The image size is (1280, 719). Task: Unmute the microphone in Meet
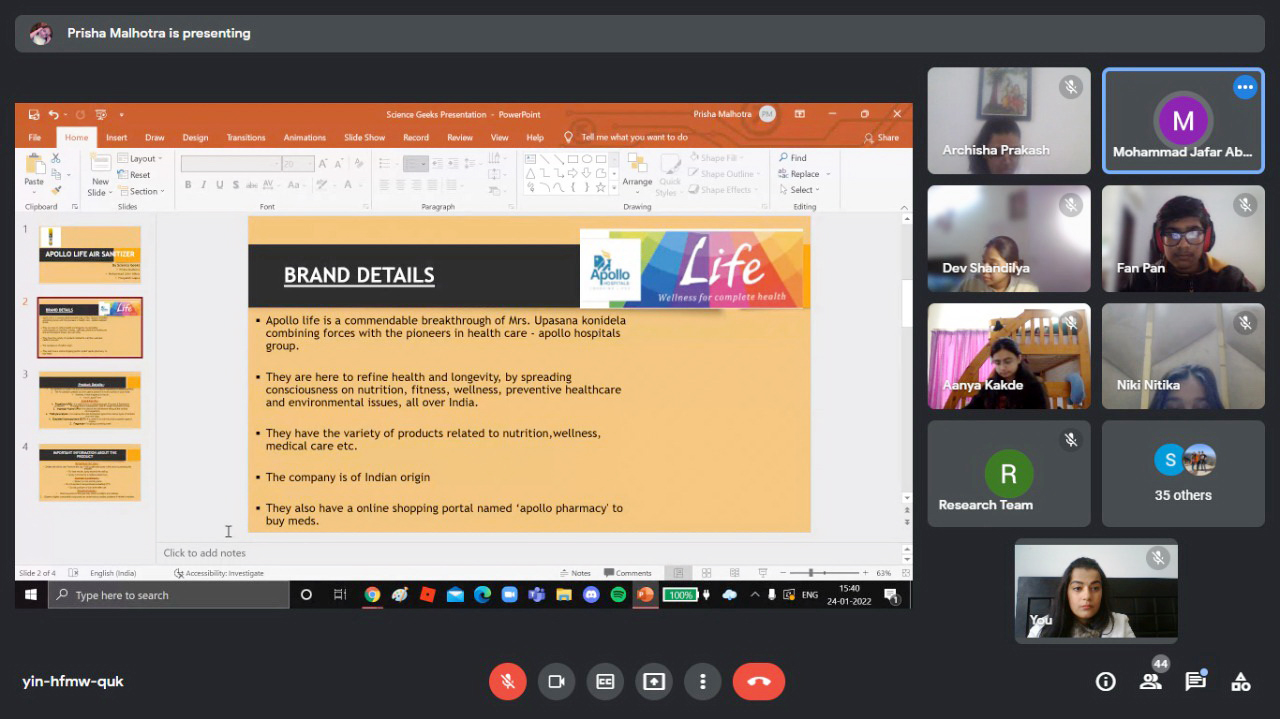click(508, 681)
